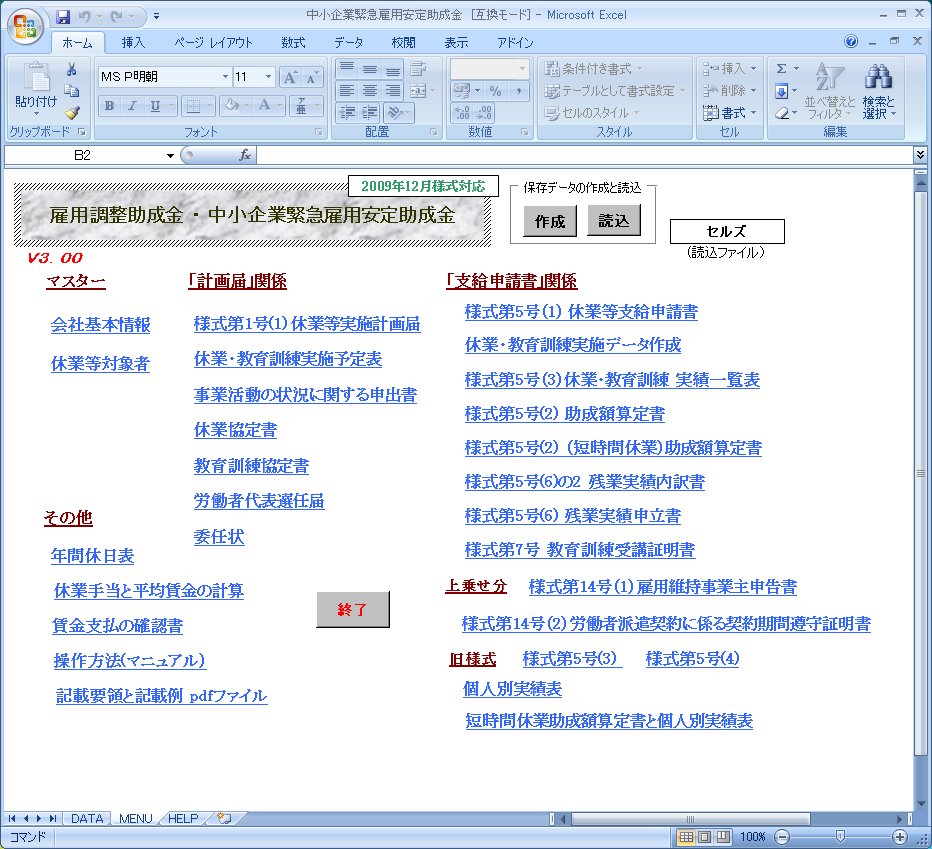Open the 挿入 (Insert) ribbon tab
Screen dimensions: 932x849
click(x=133, y=42)
